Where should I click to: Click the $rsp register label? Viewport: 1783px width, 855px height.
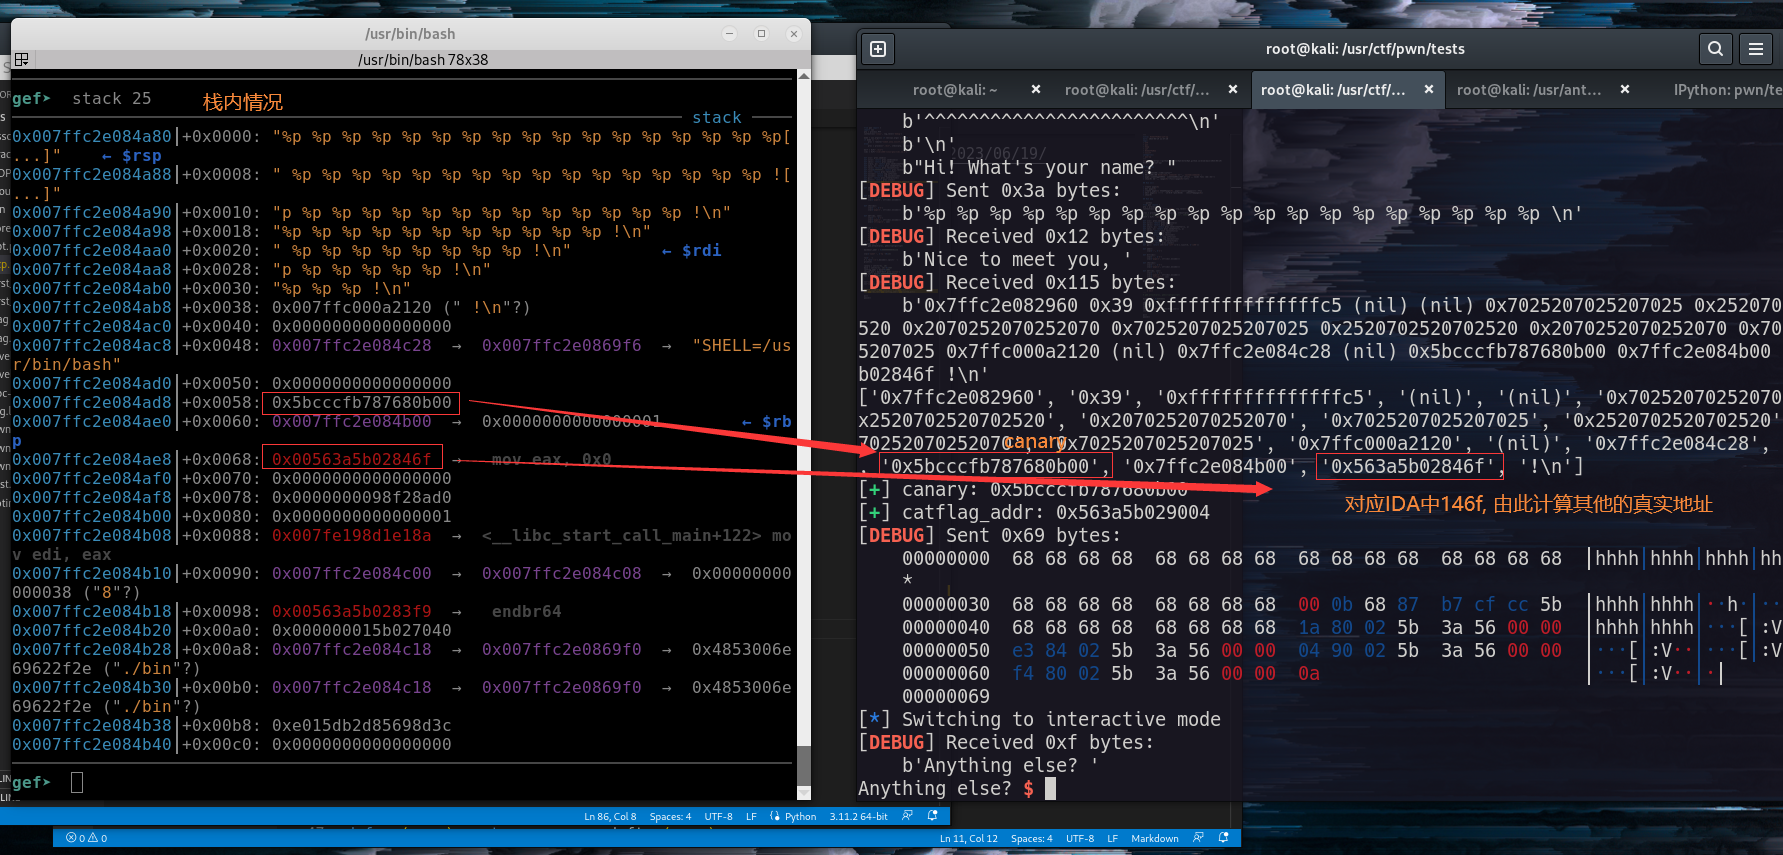point(141,156)
